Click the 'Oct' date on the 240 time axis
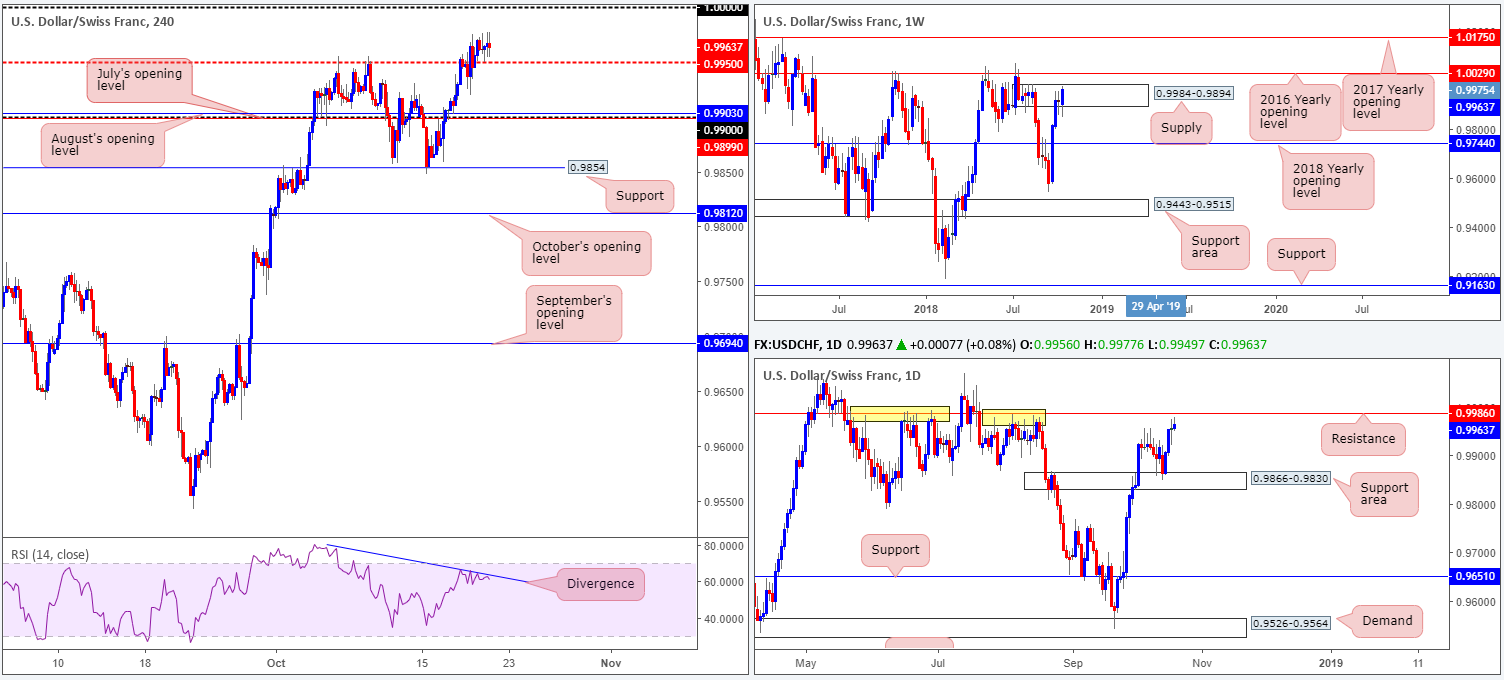Screen dimensions: 1504x680 tap(277, 663)
